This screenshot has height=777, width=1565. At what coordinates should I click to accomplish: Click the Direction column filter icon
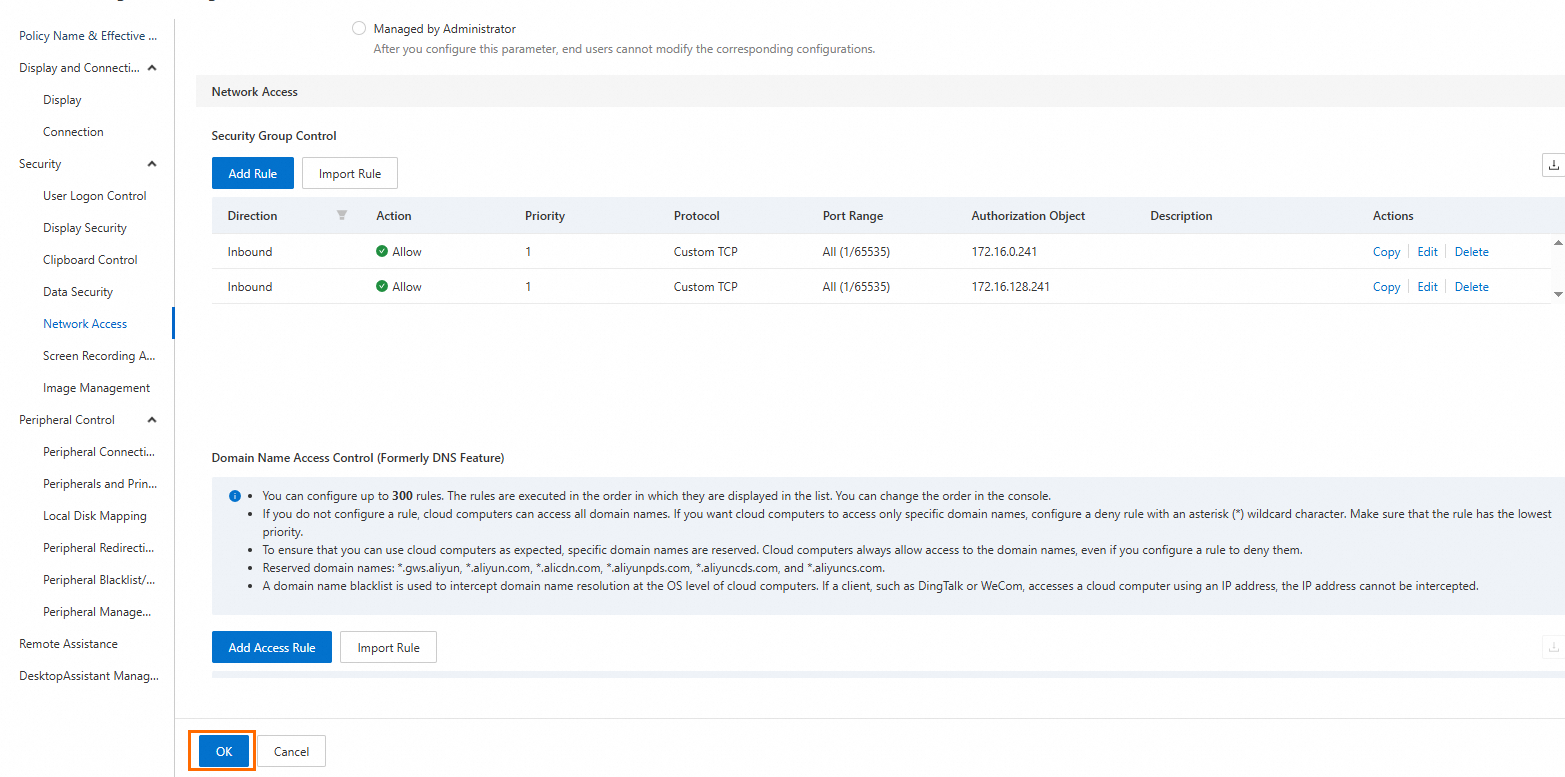342,215
